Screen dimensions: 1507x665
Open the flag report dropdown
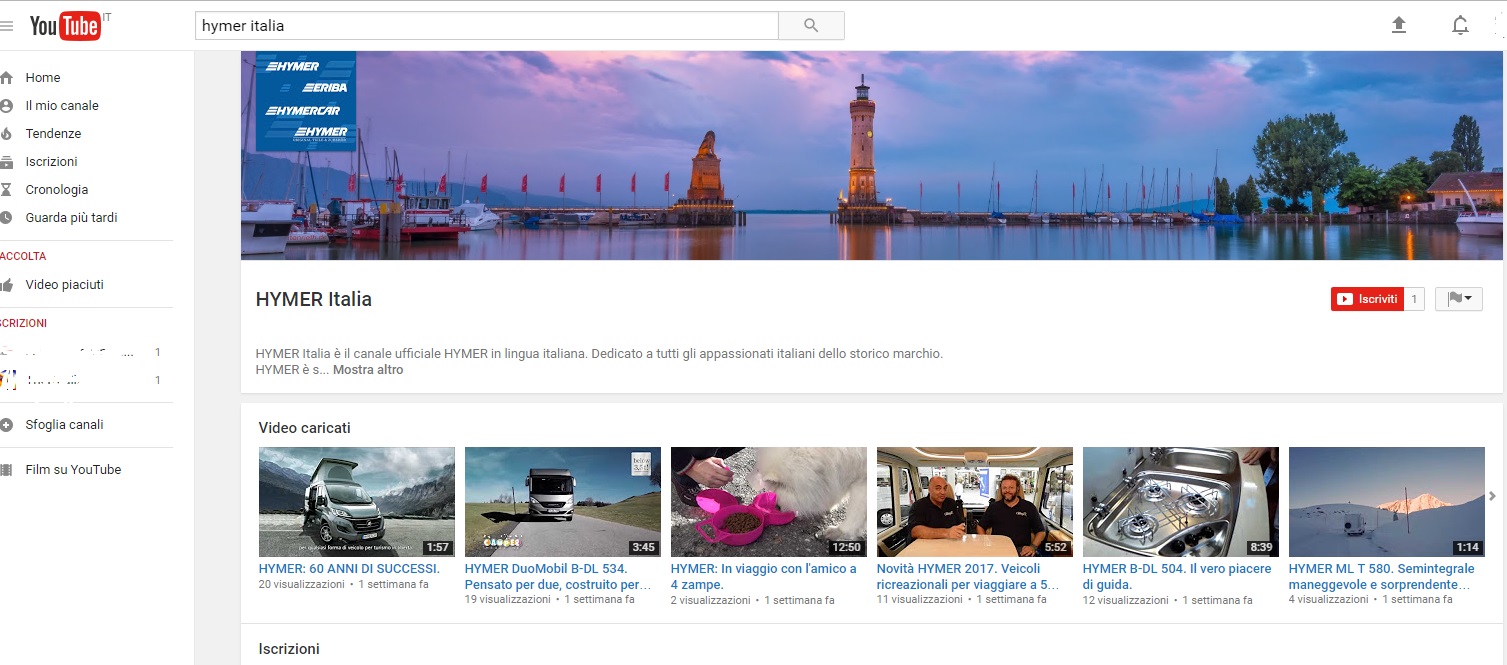[x=1459, y=299]
